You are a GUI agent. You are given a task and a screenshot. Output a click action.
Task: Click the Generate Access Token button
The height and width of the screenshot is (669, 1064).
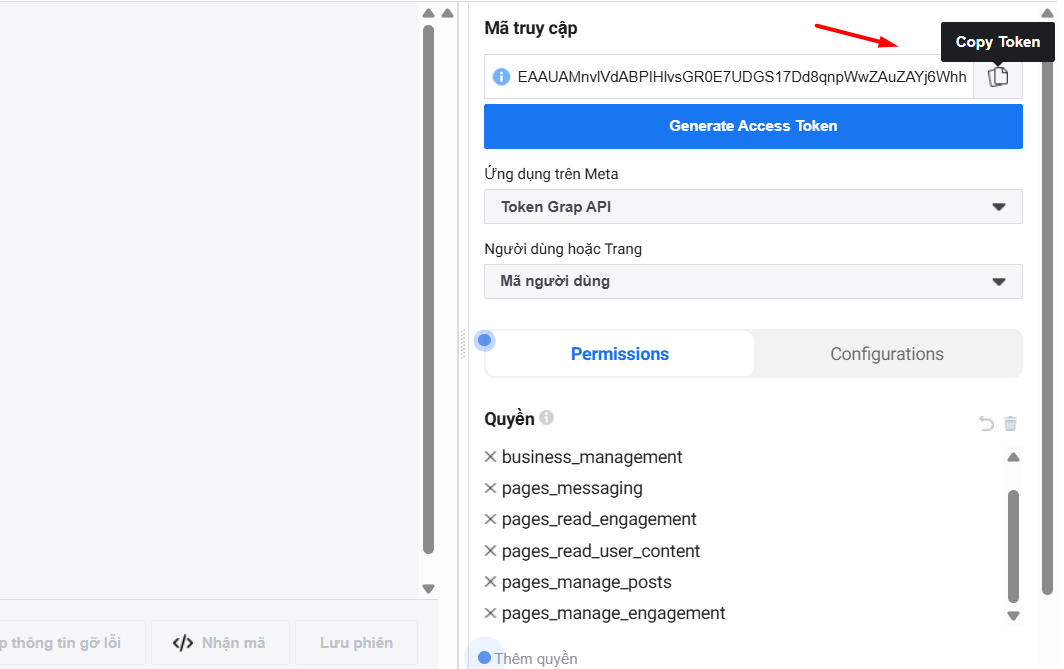(x=753, y=126)
